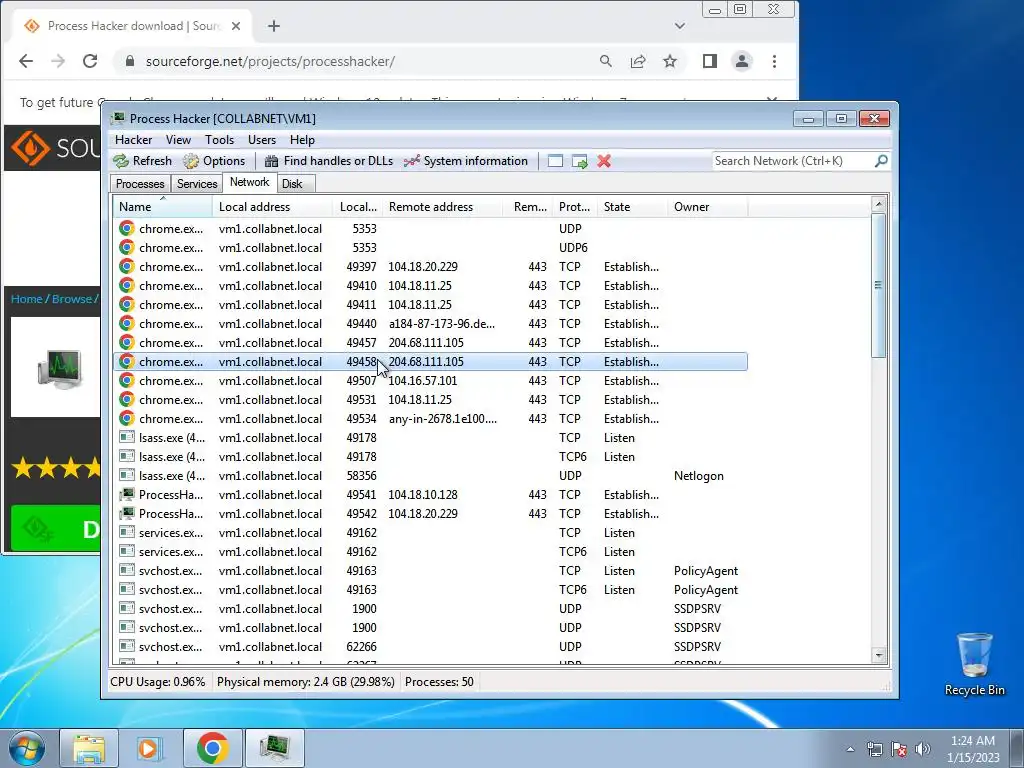Click Chrome icon of port 49531 row
This screenshot has width=1024, height=768.
[127, 400]
